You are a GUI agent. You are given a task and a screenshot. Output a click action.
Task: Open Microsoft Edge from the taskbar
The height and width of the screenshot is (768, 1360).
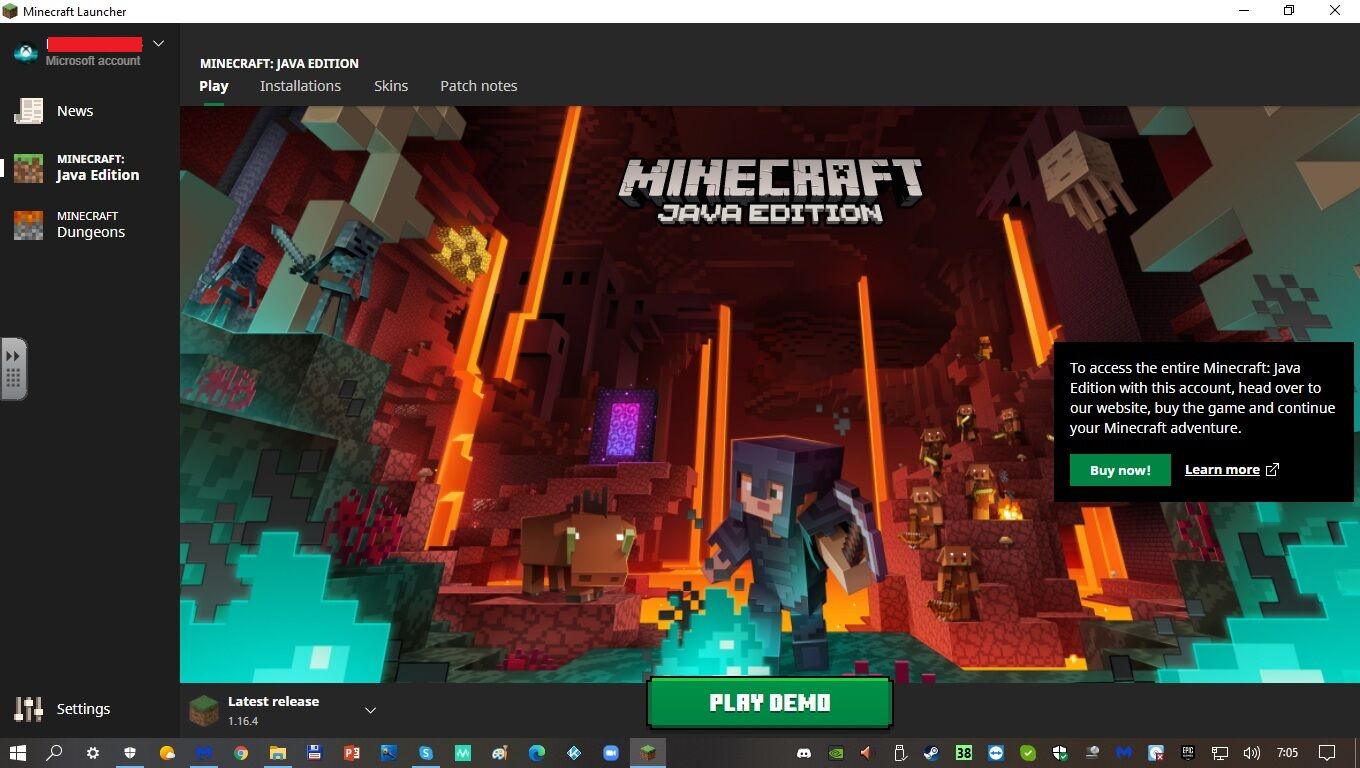[x=537, y=753]
